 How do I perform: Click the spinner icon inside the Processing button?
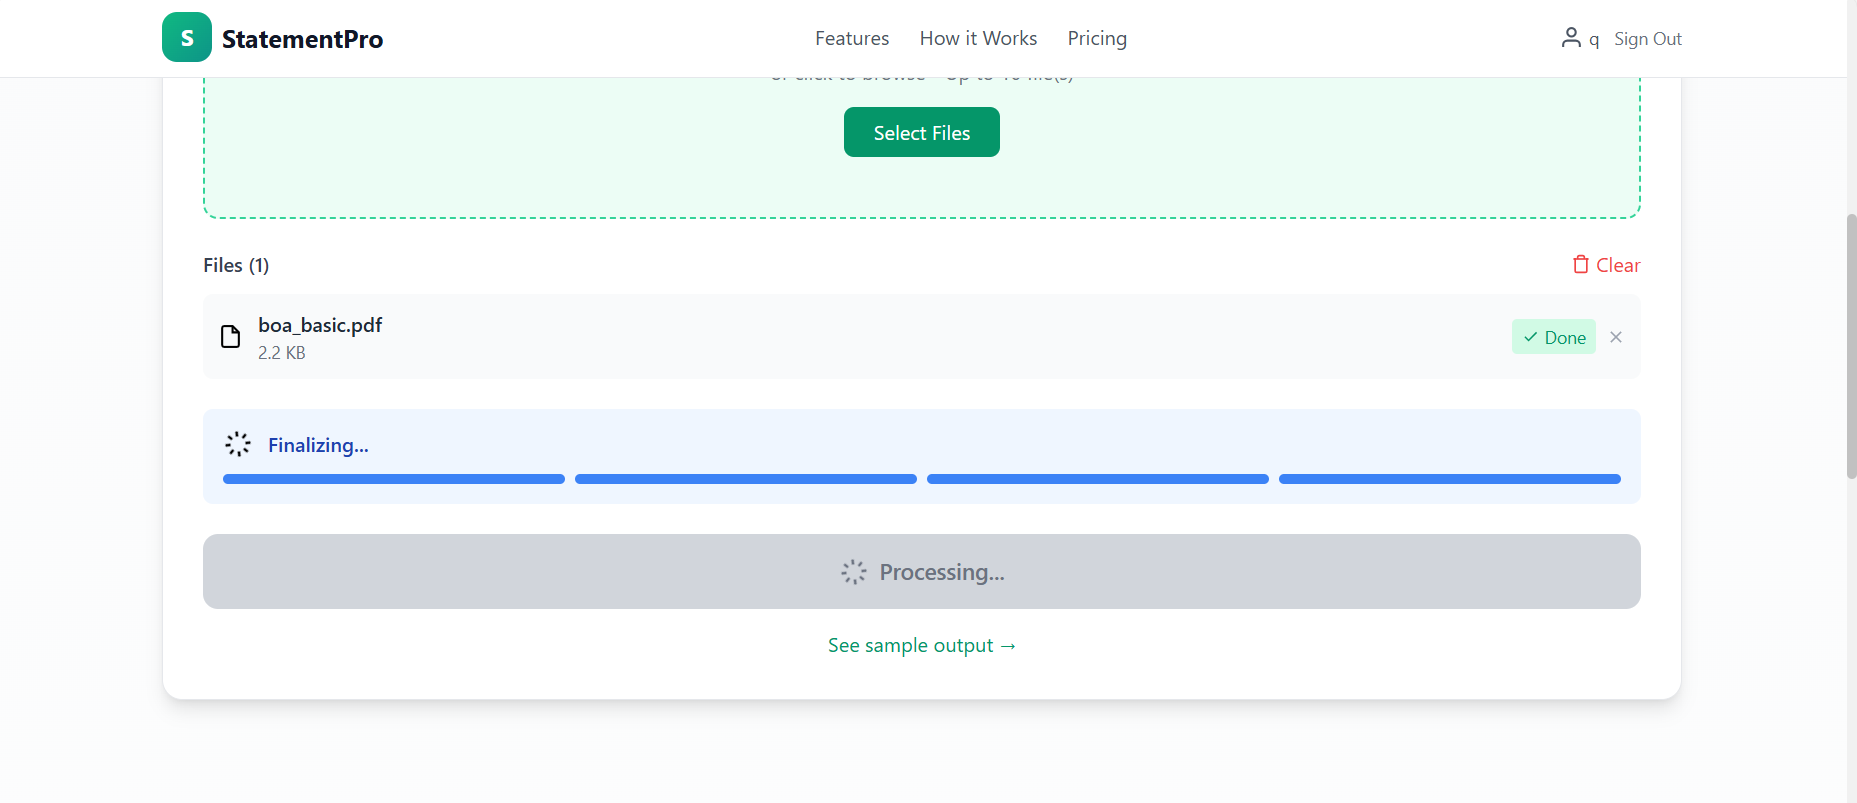(x=854, y=571)
